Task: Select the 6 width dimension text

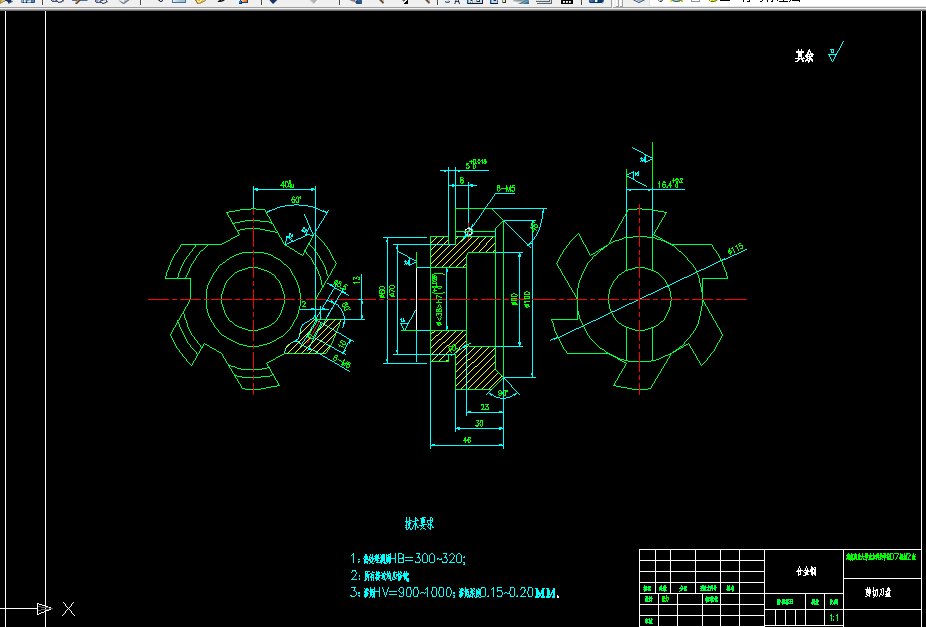Action: click(462, 181)
